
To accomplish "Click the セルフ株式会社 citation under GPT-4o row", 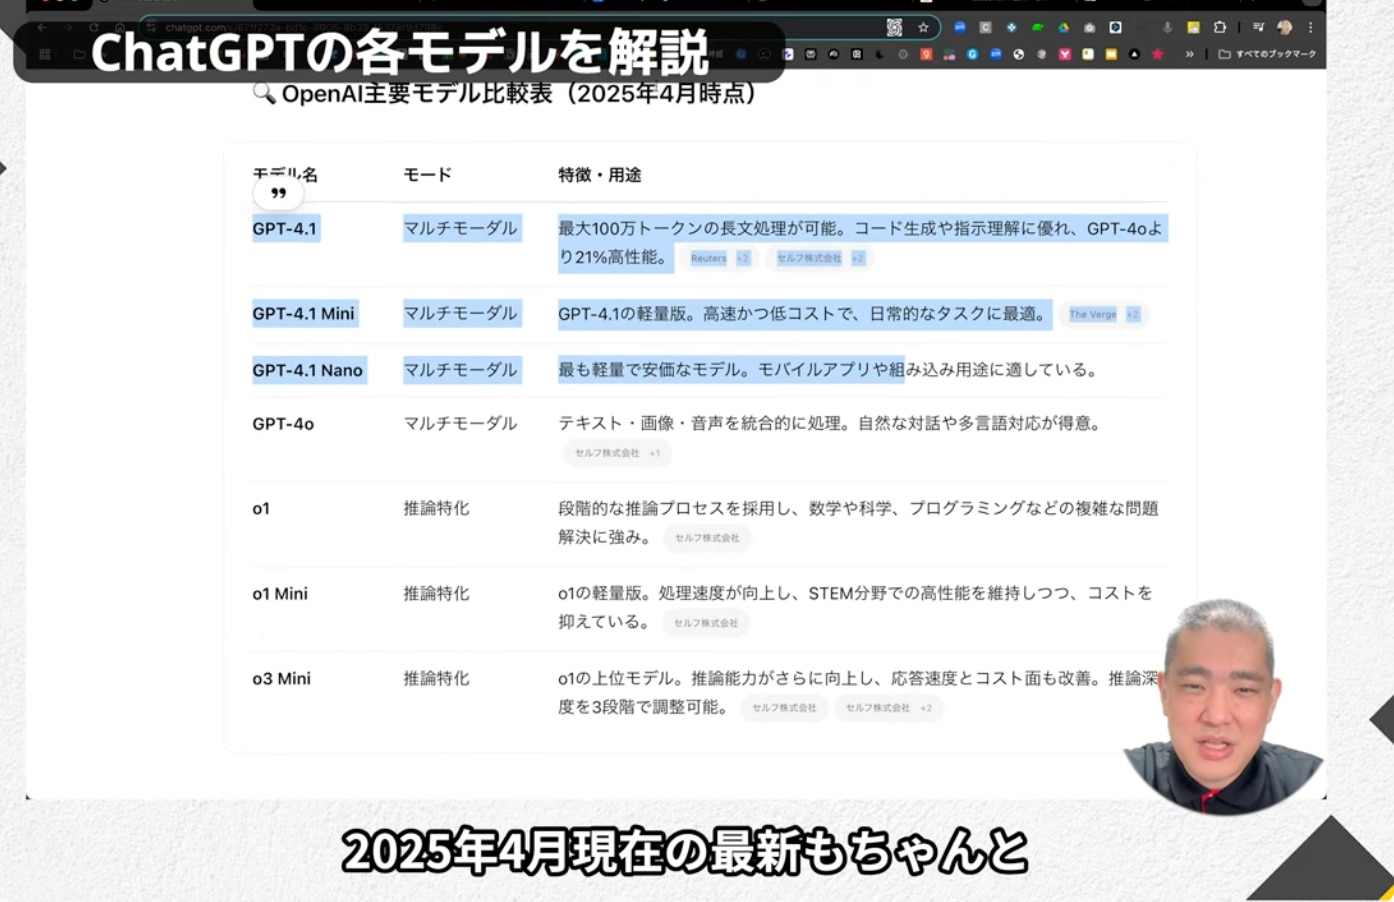I will [x=606, y=453].
